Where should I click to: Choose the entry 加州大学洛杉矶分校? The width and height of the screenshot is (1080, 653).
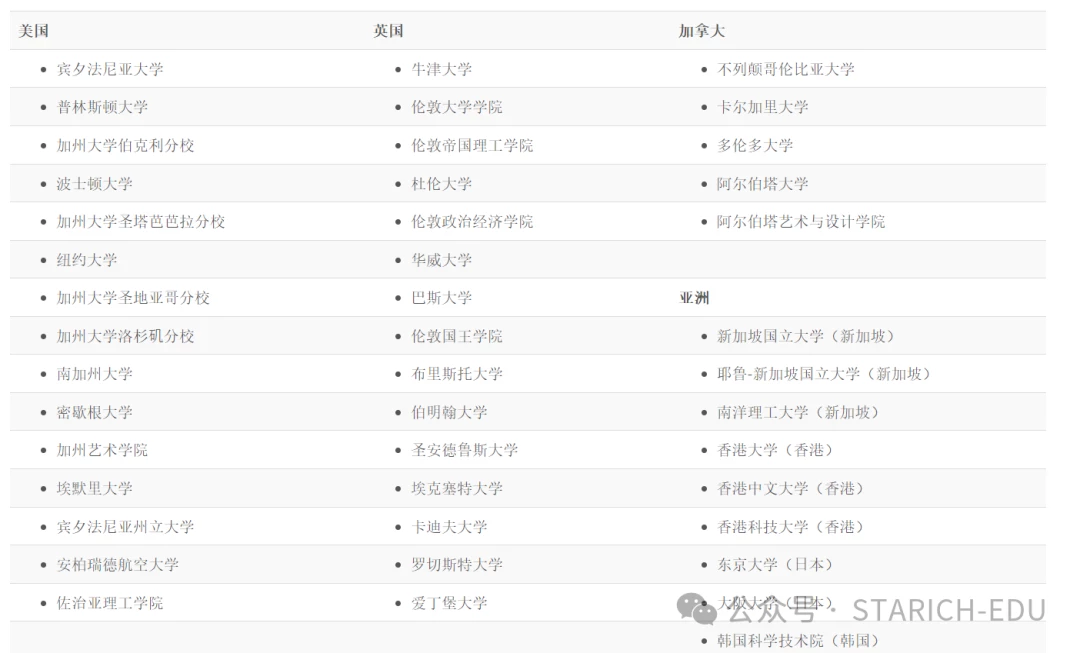[125, 336]
